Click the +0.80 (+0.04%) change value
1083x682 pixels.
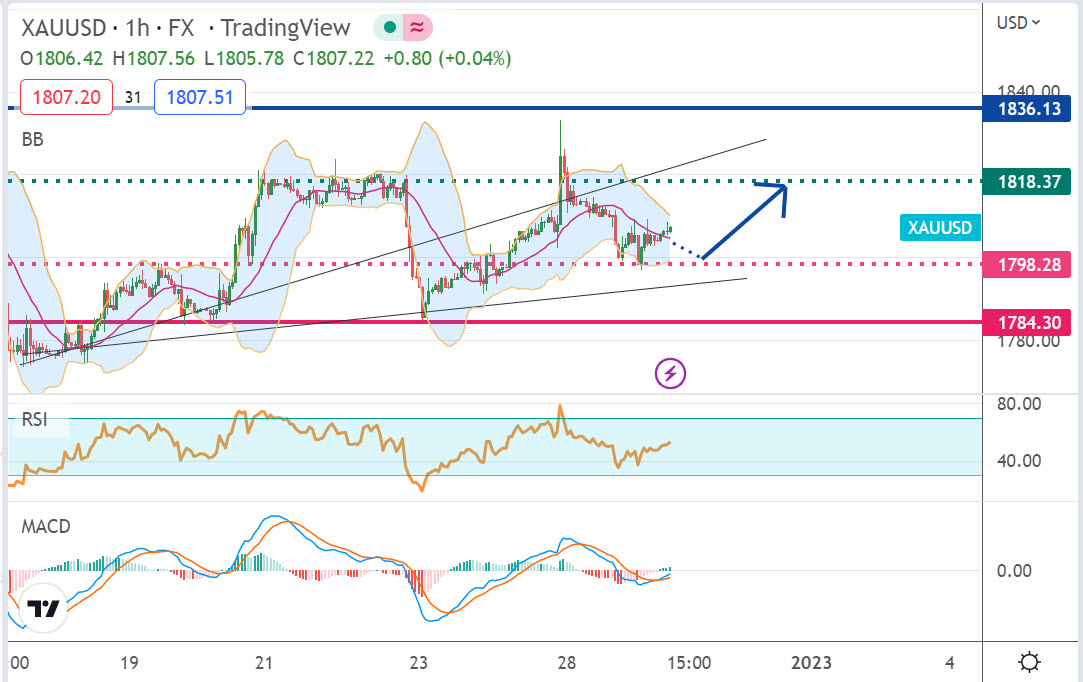pos(448,59)
